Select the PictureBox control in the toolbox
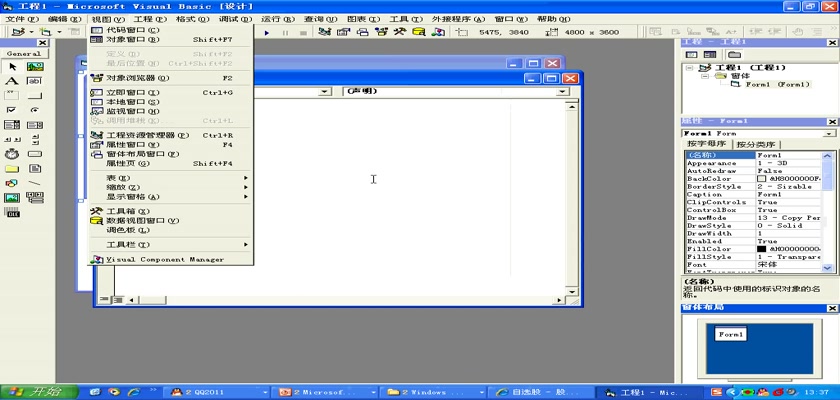The width and height of the screenshot is (840, 400). click(35, 66)
